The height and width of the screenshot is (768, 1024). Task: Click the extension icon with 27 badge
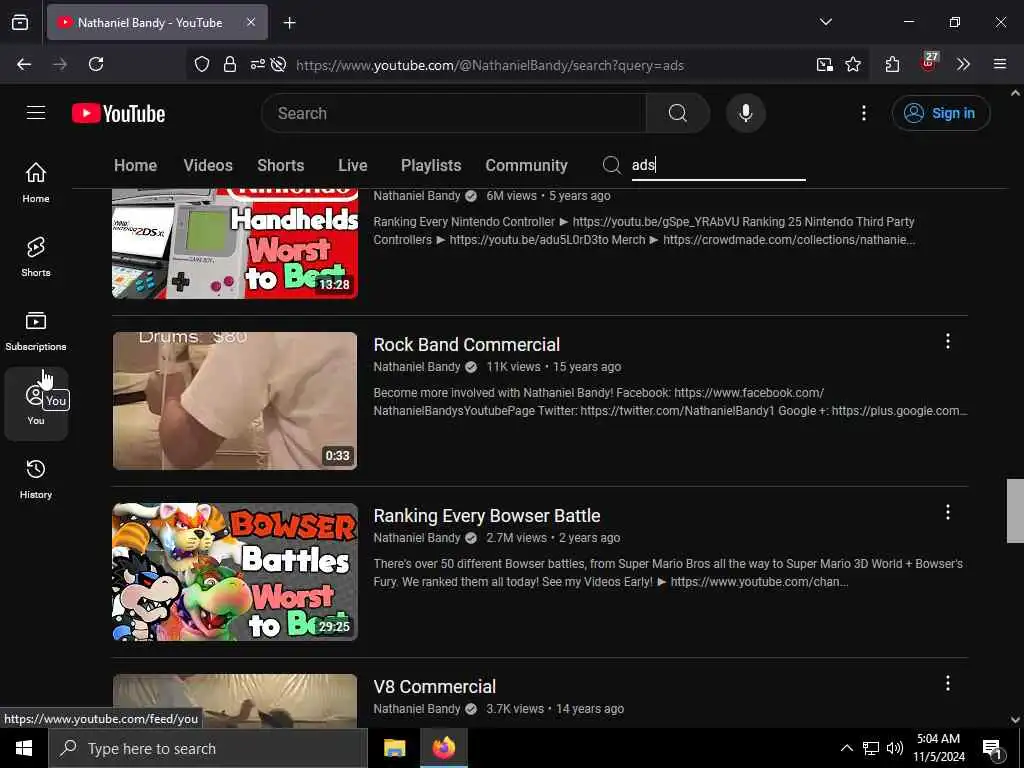point(928,63)
